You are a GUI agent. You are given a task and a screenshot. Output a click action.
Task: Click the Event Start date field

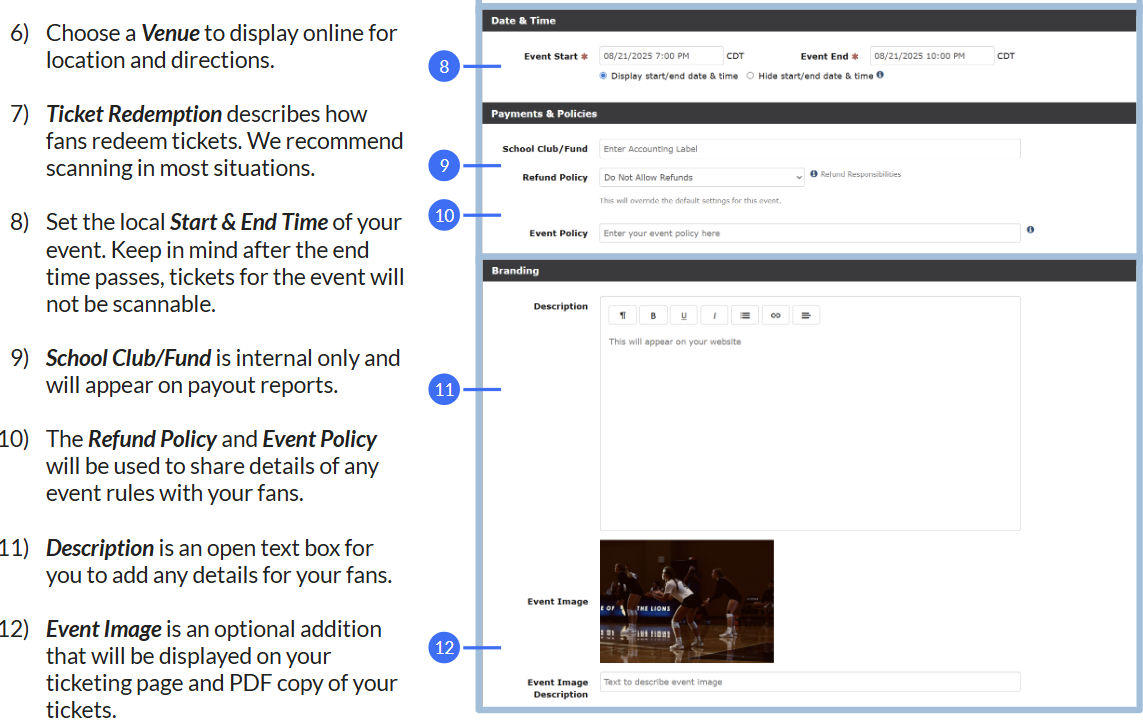pos(660,56)
